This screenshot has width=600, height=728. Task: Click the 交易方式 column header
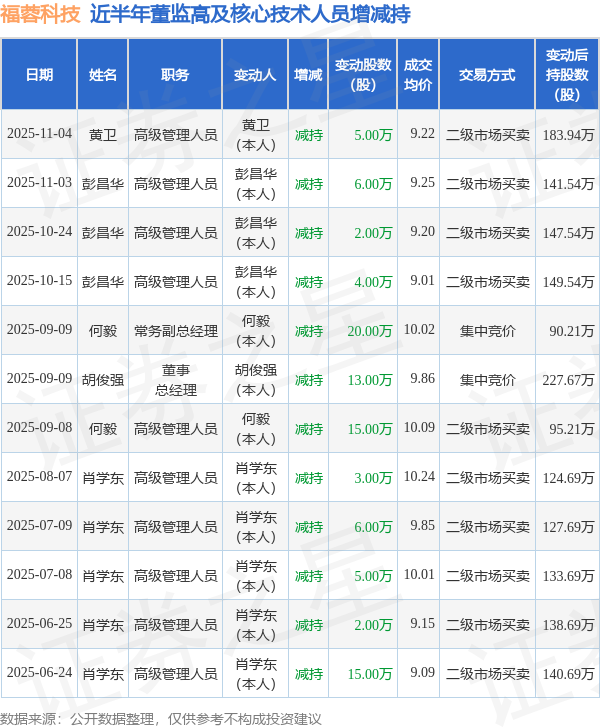coord(487,74)
